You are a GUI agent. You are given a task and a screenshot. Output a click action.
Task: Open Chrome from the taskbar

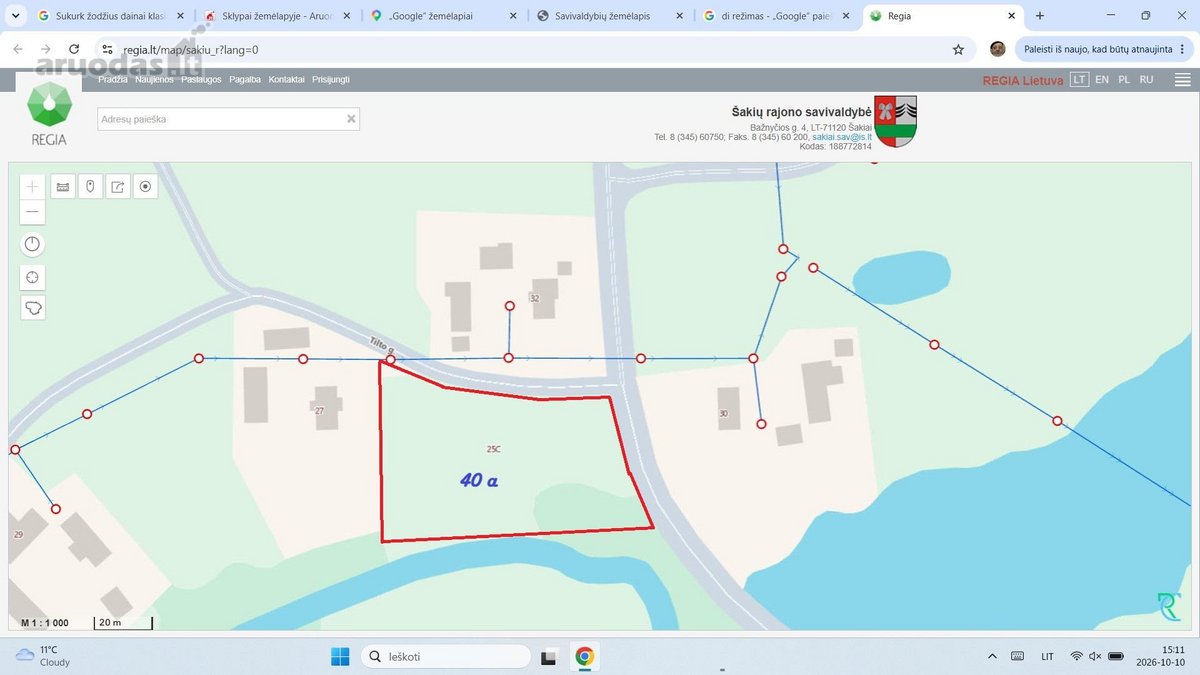coord(584,656)
